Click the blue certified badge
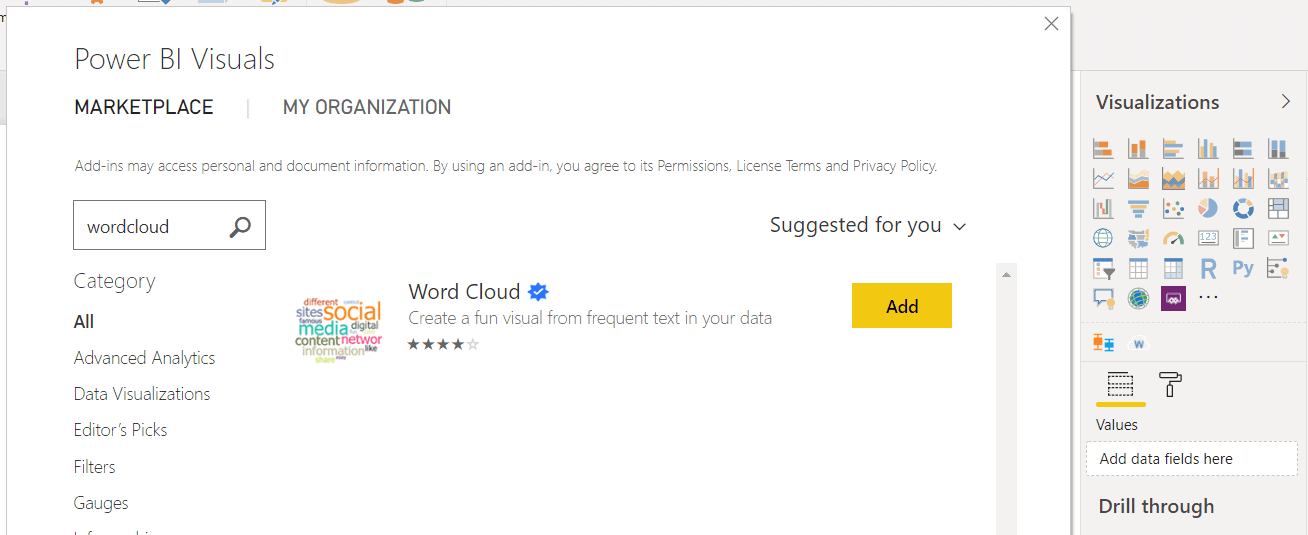Viewport: 1308px width, 535px height. click(538, 292)
